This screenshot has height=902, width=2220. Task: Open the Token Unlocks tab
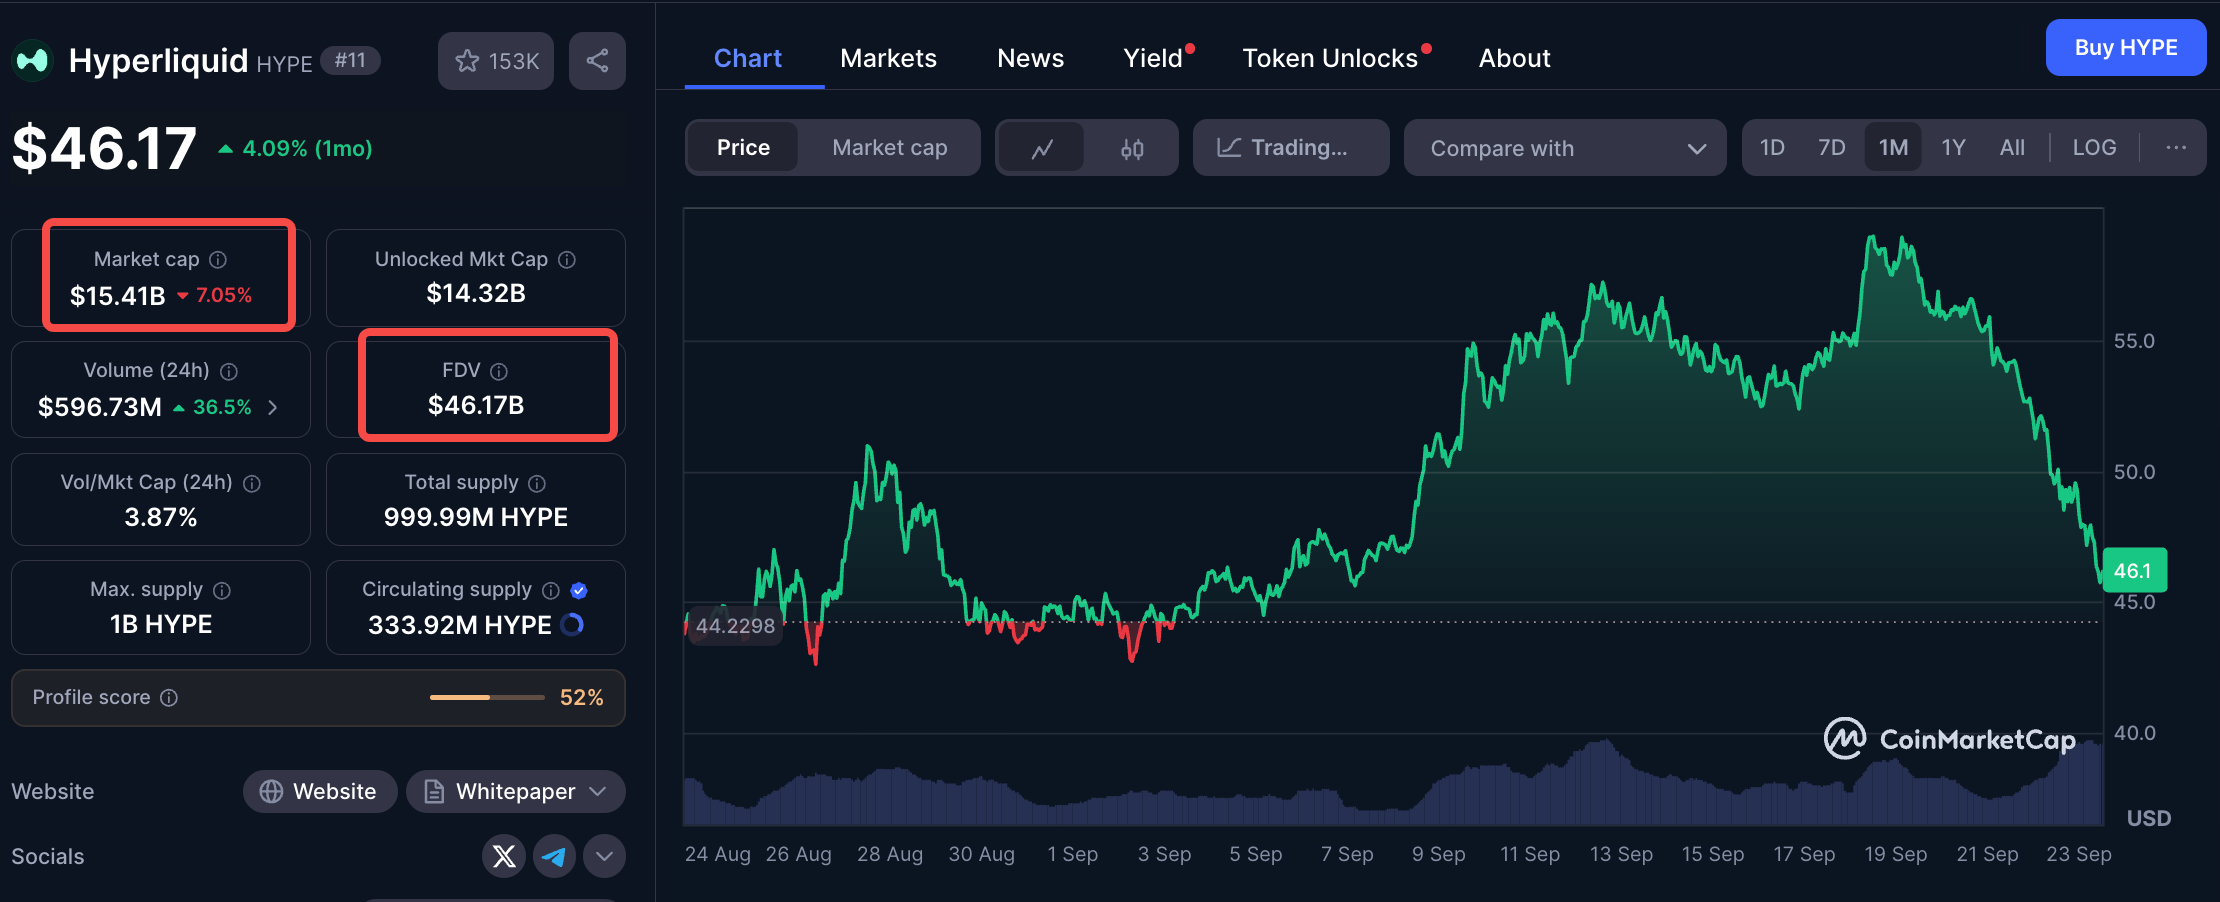(x=1329, y=58)
